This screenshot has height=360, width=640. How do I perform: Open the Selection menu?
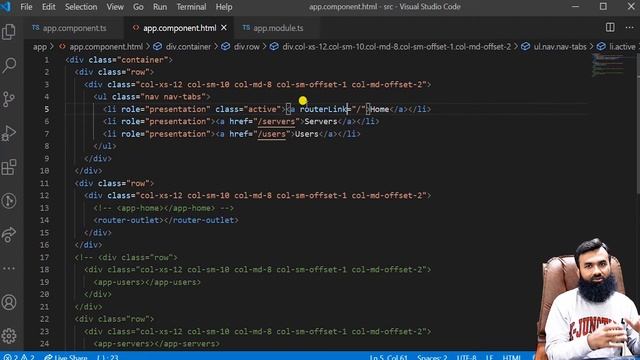[x=81, y=7]
